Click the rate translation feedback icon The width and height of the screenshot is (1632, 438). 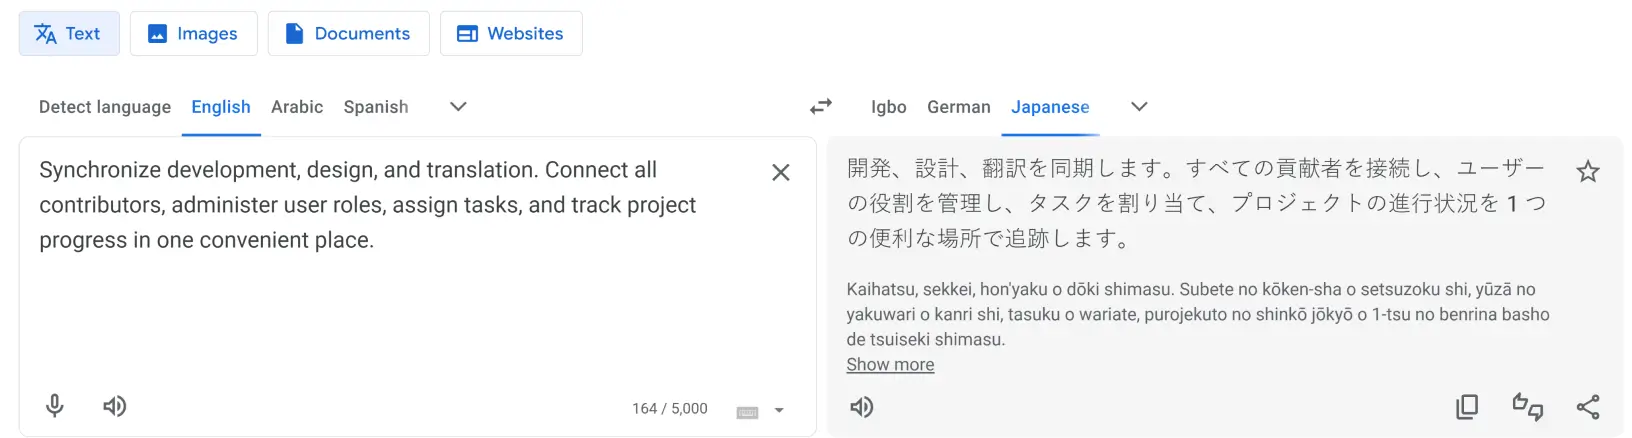tap(1527, 407)
